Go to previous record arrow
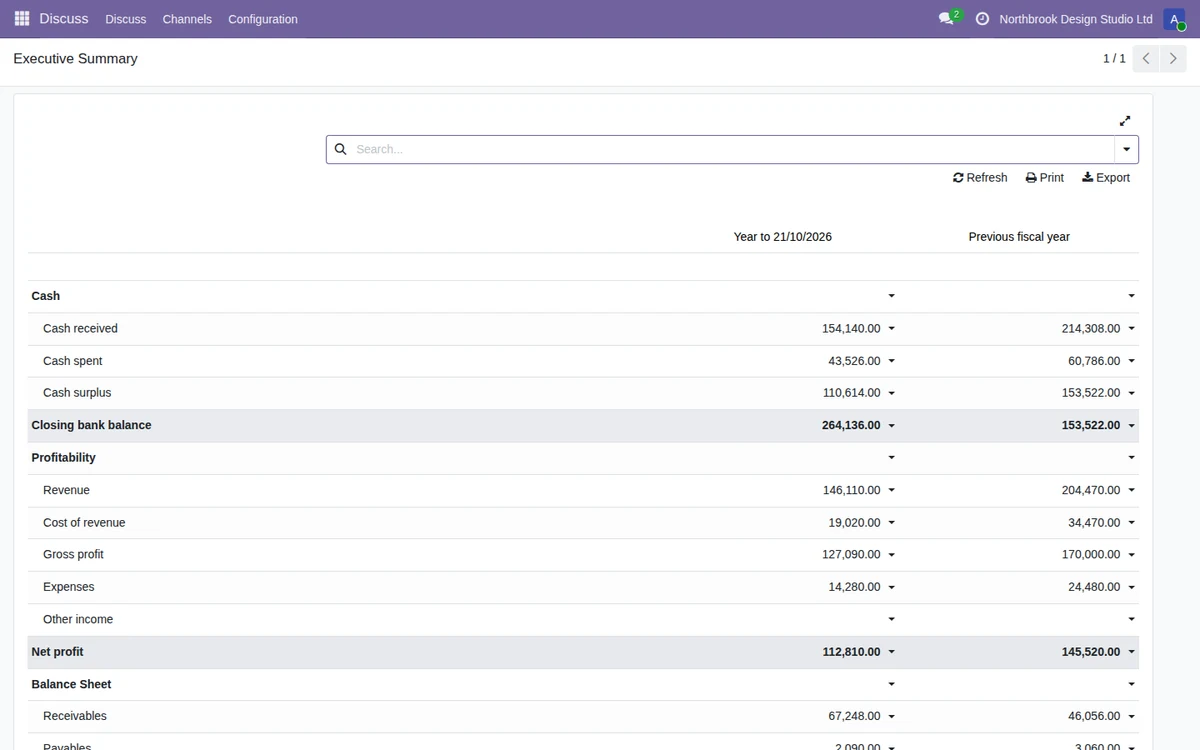 tap(1146, 59)
